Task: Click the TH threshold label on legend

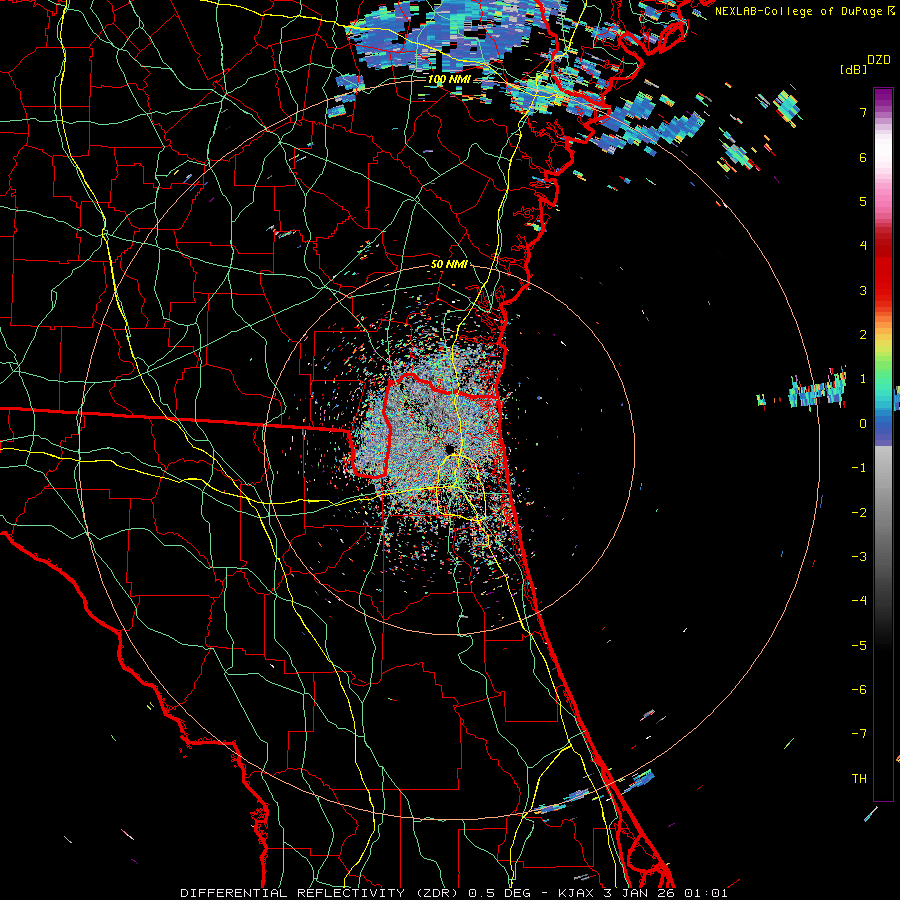Action: [x=859, y=778]
